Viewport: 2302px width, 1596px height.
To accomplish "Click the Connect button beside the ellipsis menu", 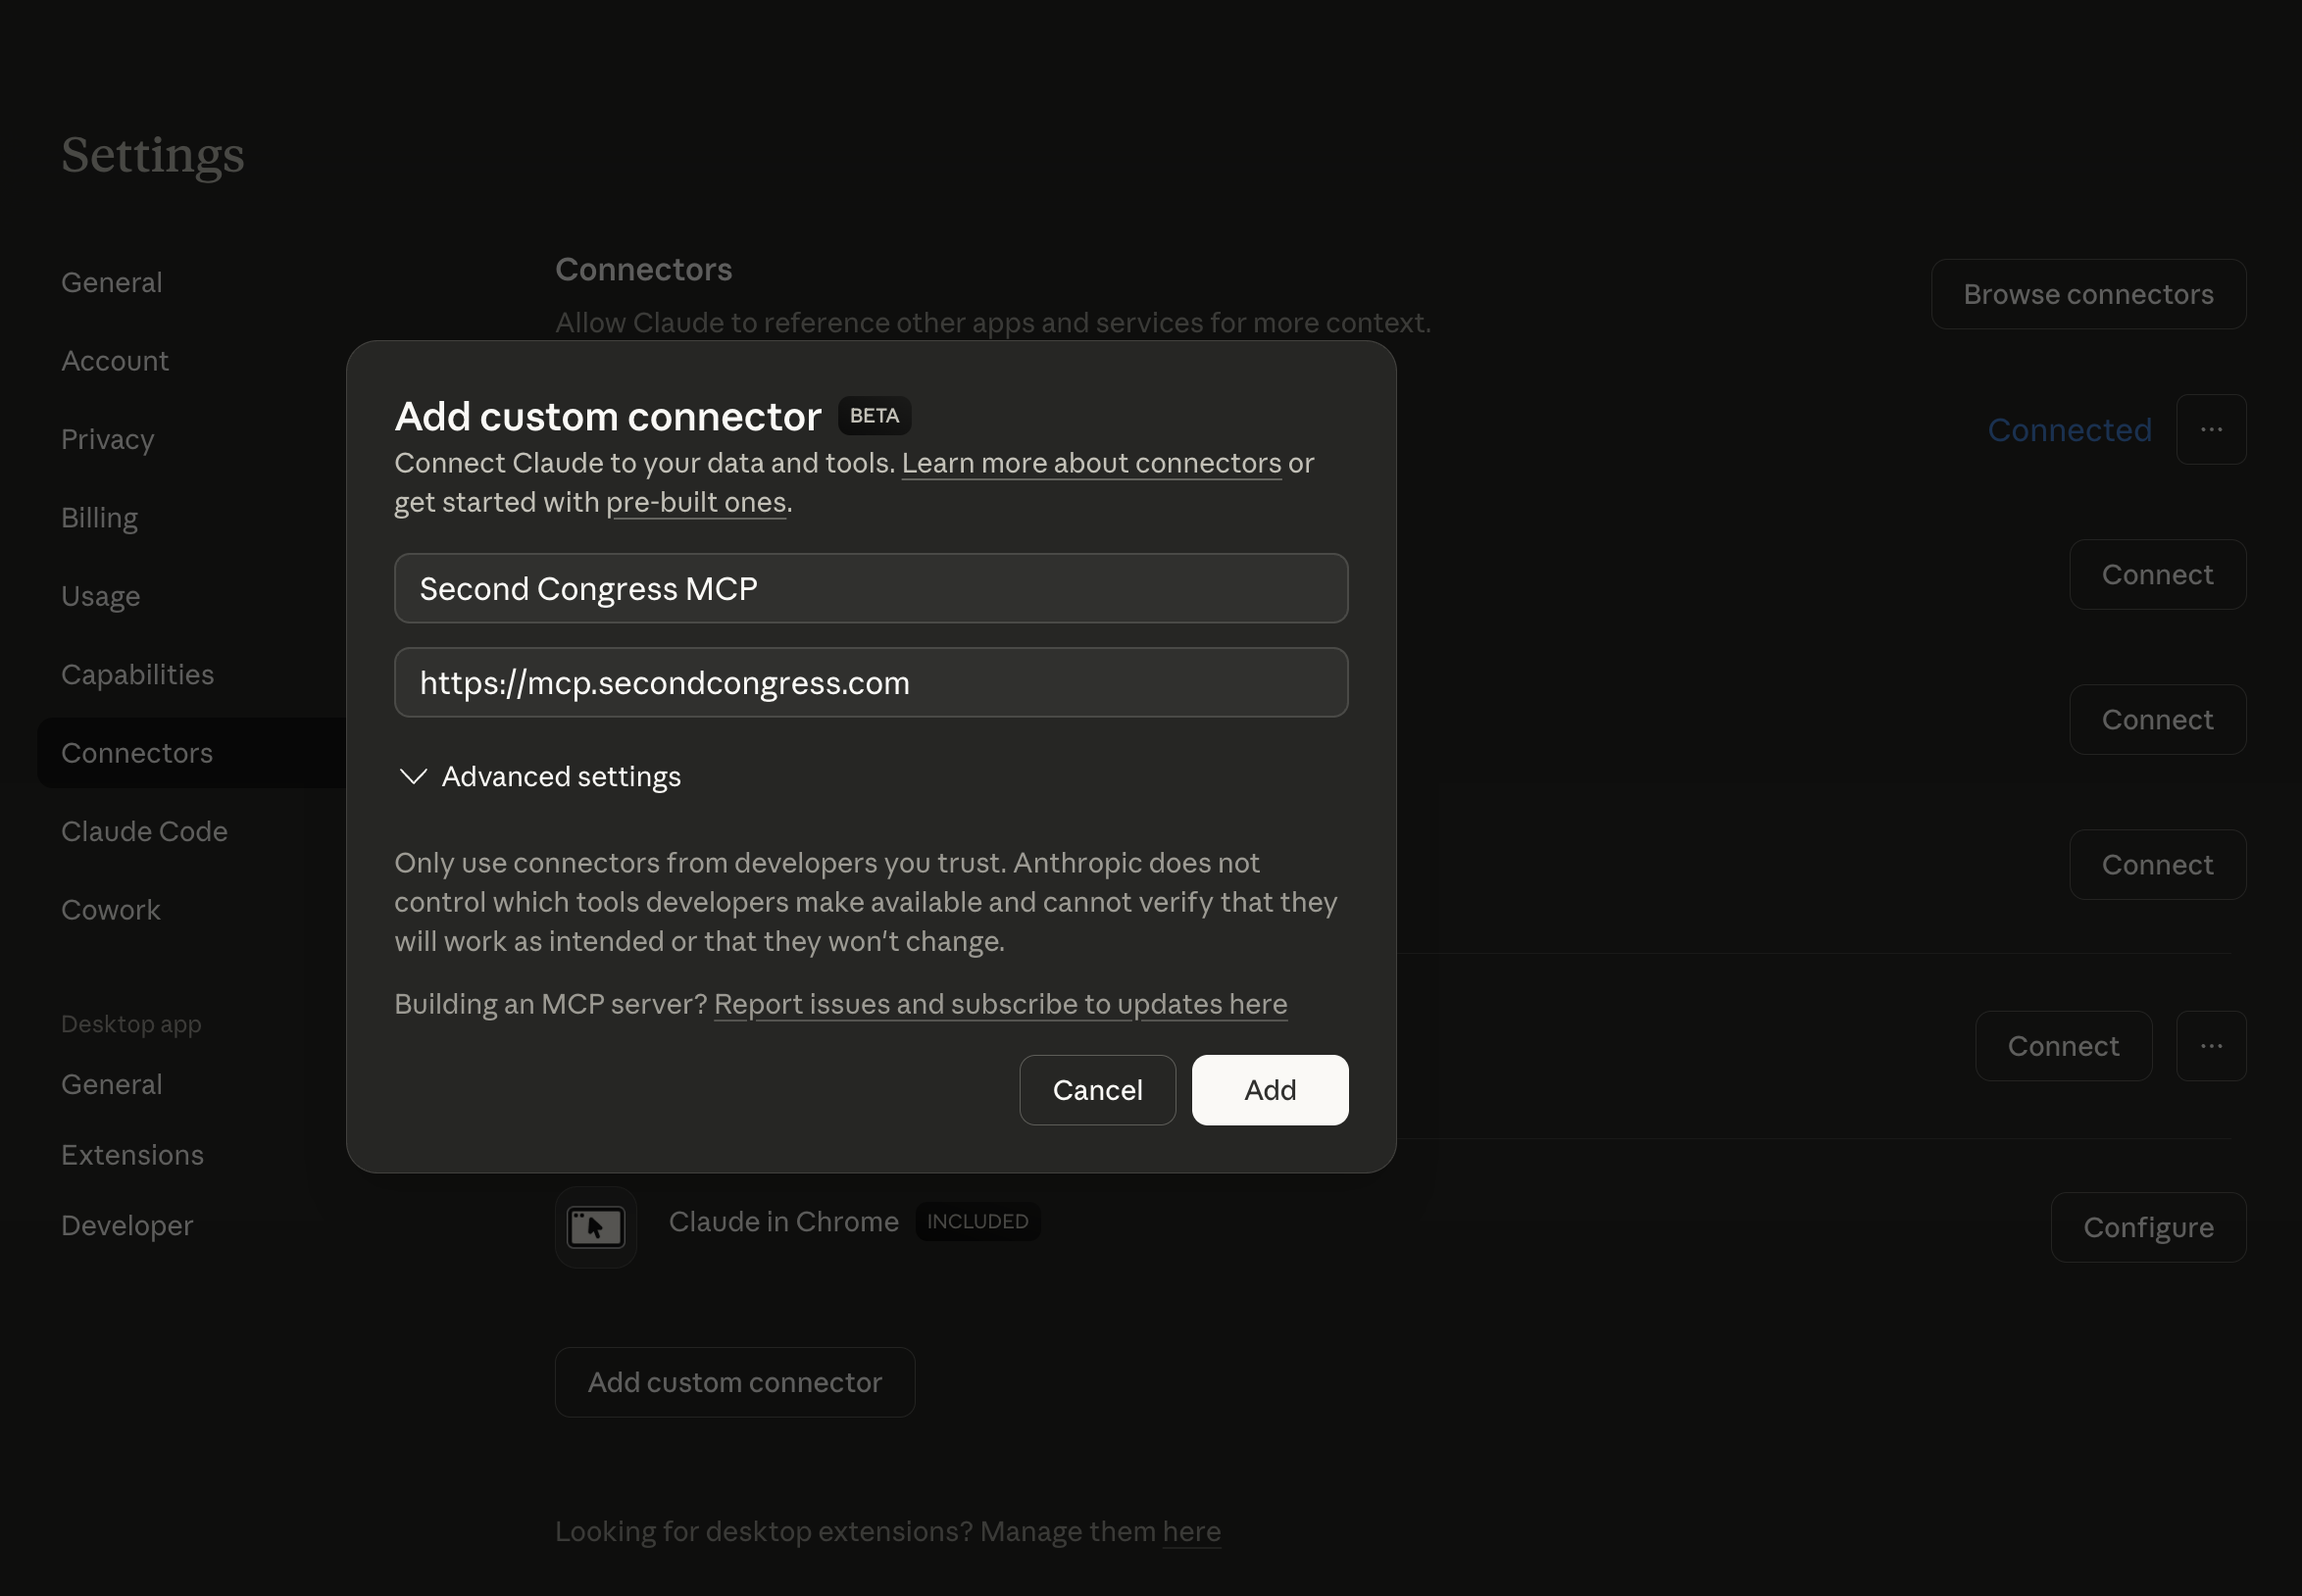I will click(2063, 1046).
